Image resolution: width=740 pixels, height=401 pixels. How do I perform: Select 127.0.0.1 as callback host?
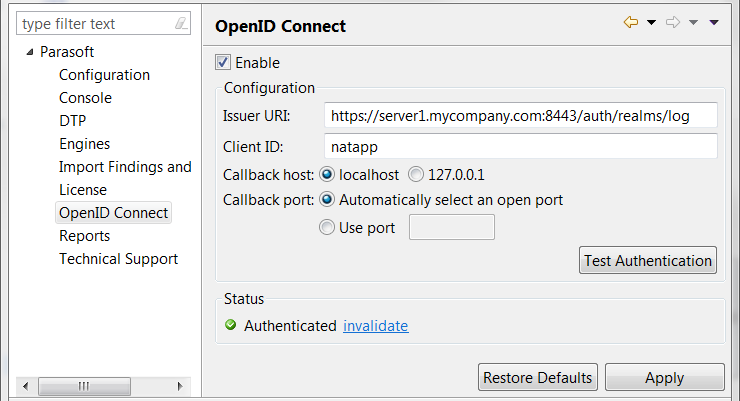coord(416,175)
